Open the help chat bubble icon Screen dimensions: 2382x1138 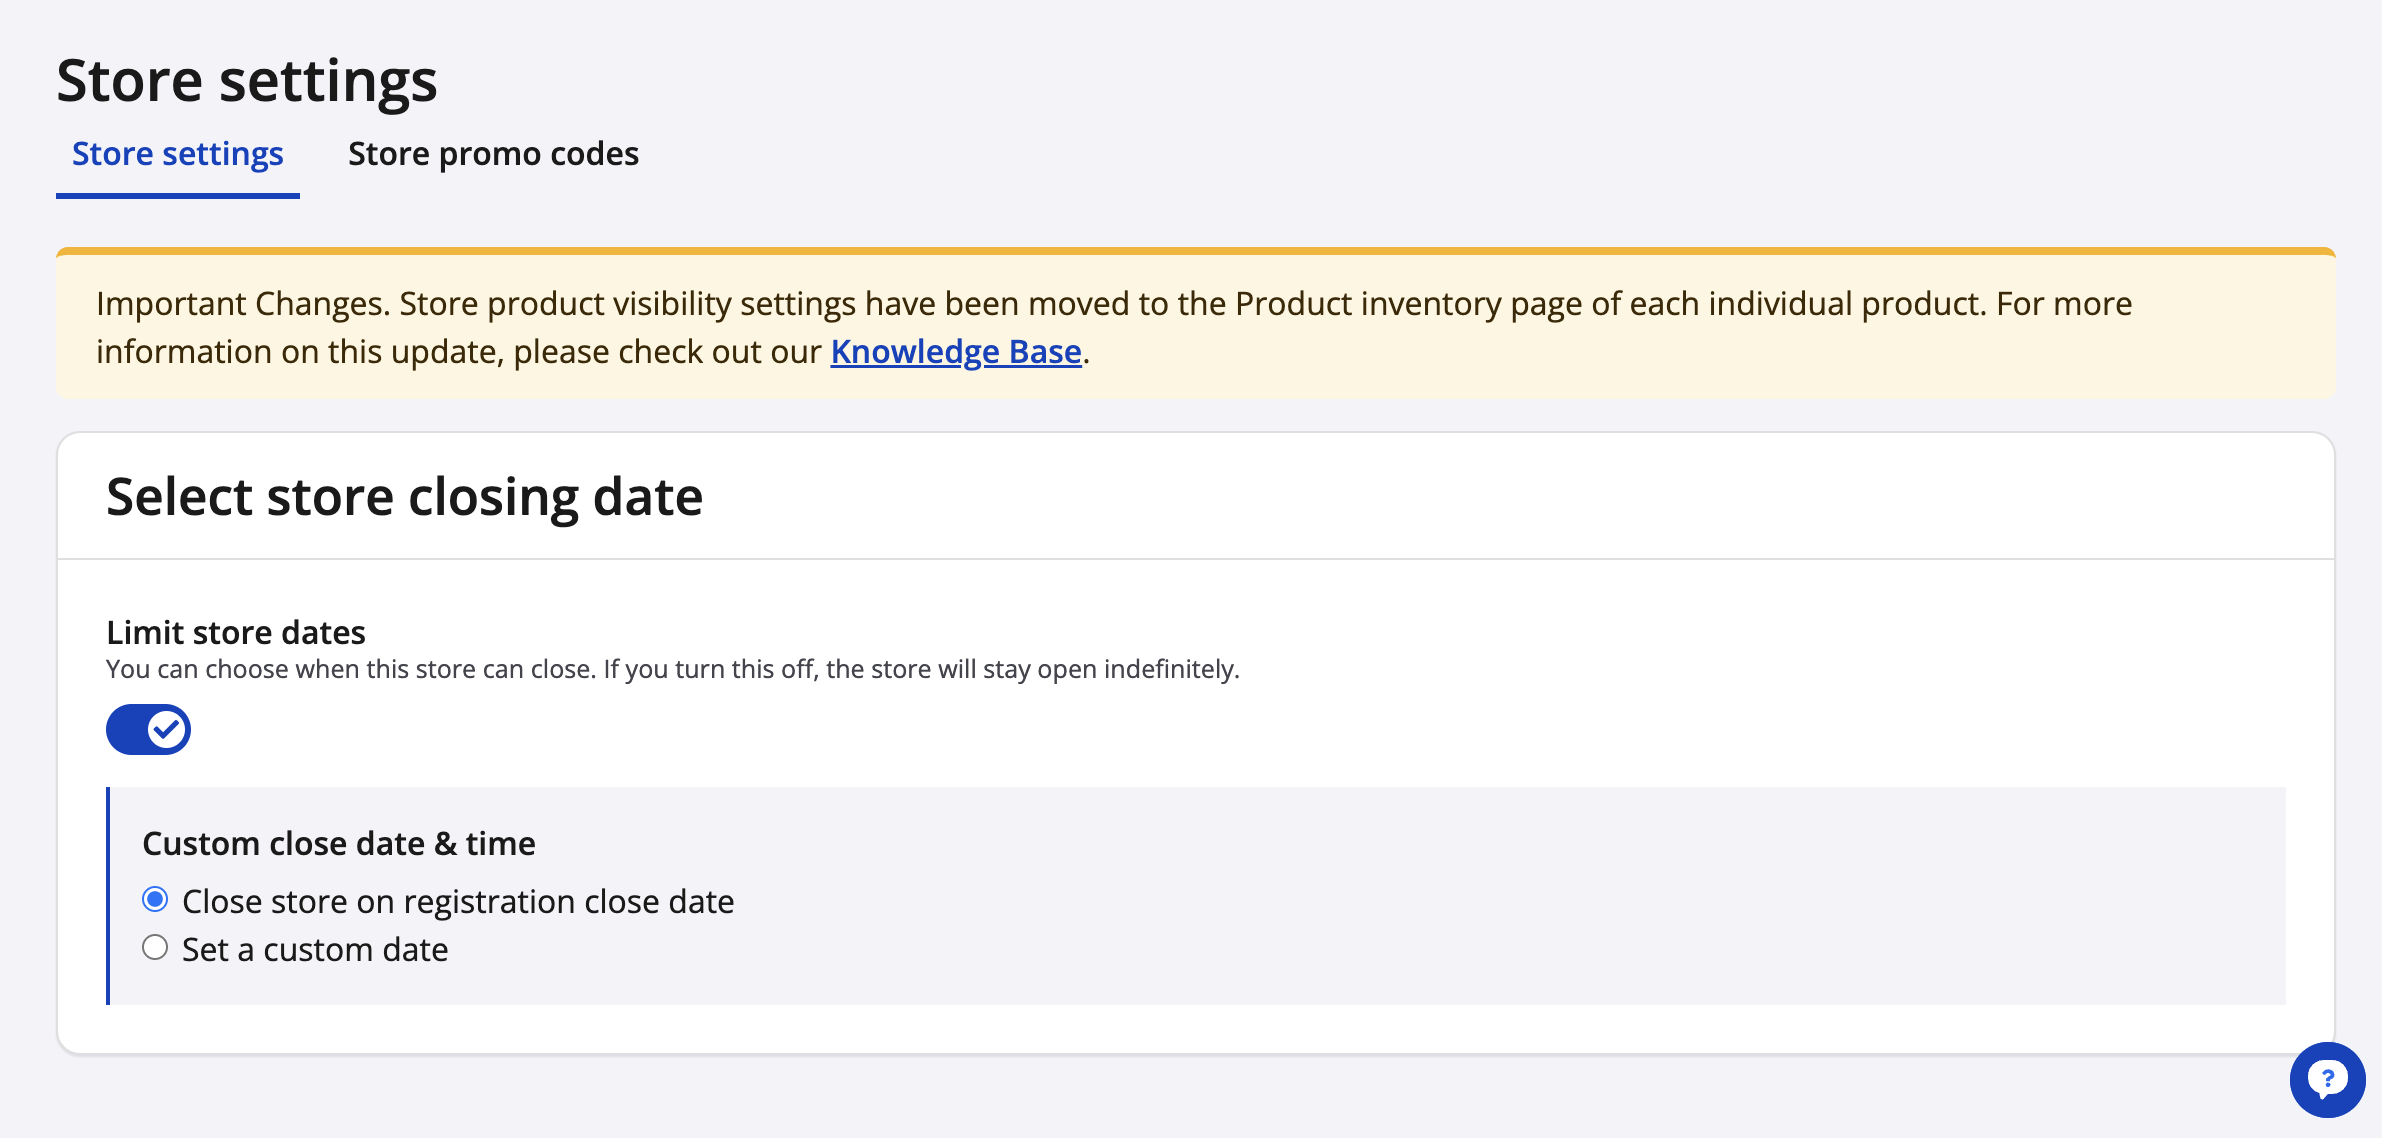[2327, 1079]
